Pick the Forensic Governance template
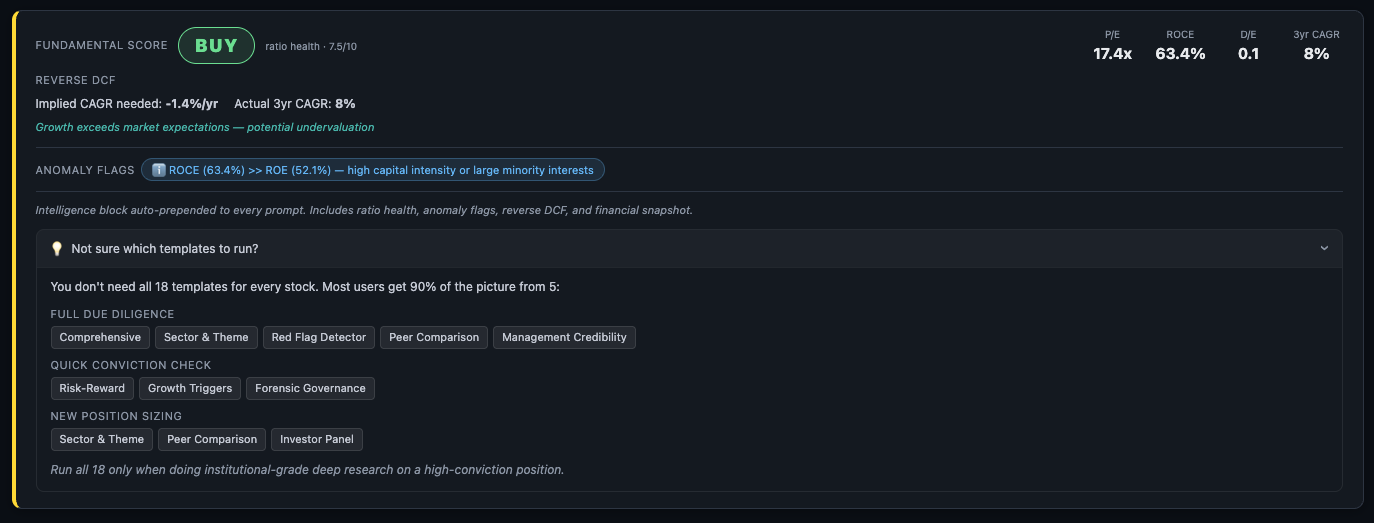1374x523 pixels. 310,388
